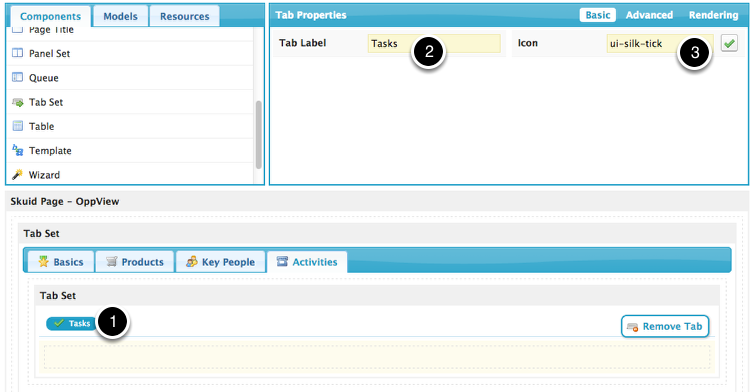Click the Tab Set component icon
The height and width of the screenshot is (392, 753).
(x=17, y=102)
